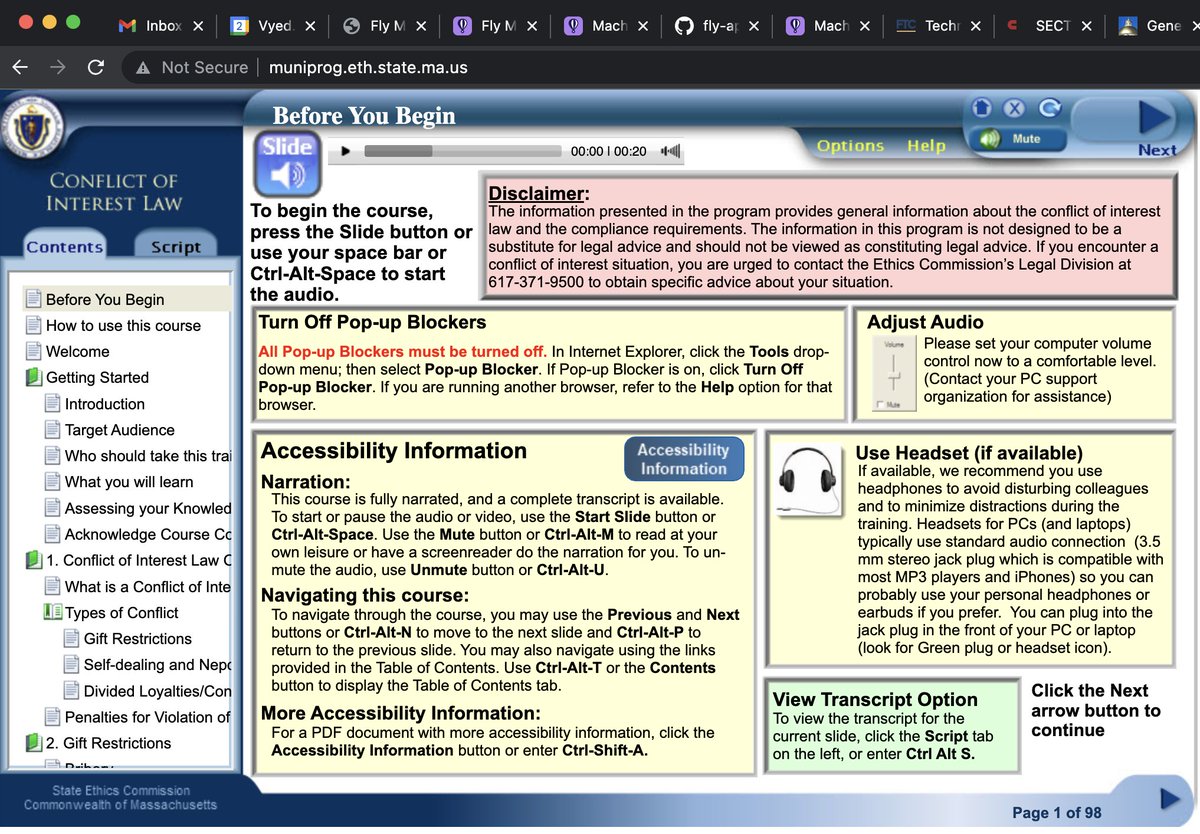This screenshot has height=834, width=1200.
Task: Click the audio progress bar
Action: [462, 152]
